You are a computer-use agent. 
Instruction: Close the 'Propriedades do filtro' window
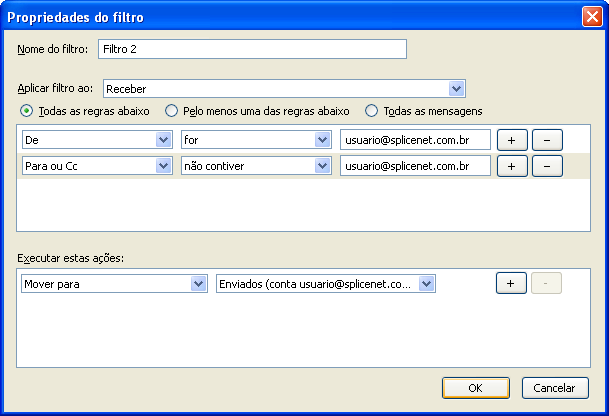click(x=592, y=17)
